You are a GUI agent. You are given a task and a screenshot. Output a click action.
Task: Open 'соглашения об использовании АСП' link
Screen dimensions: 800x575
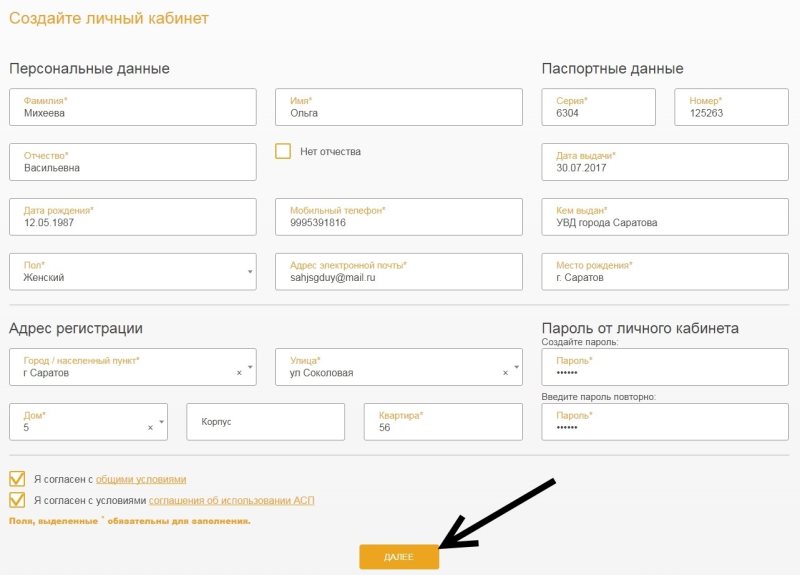tap(232, 500)
